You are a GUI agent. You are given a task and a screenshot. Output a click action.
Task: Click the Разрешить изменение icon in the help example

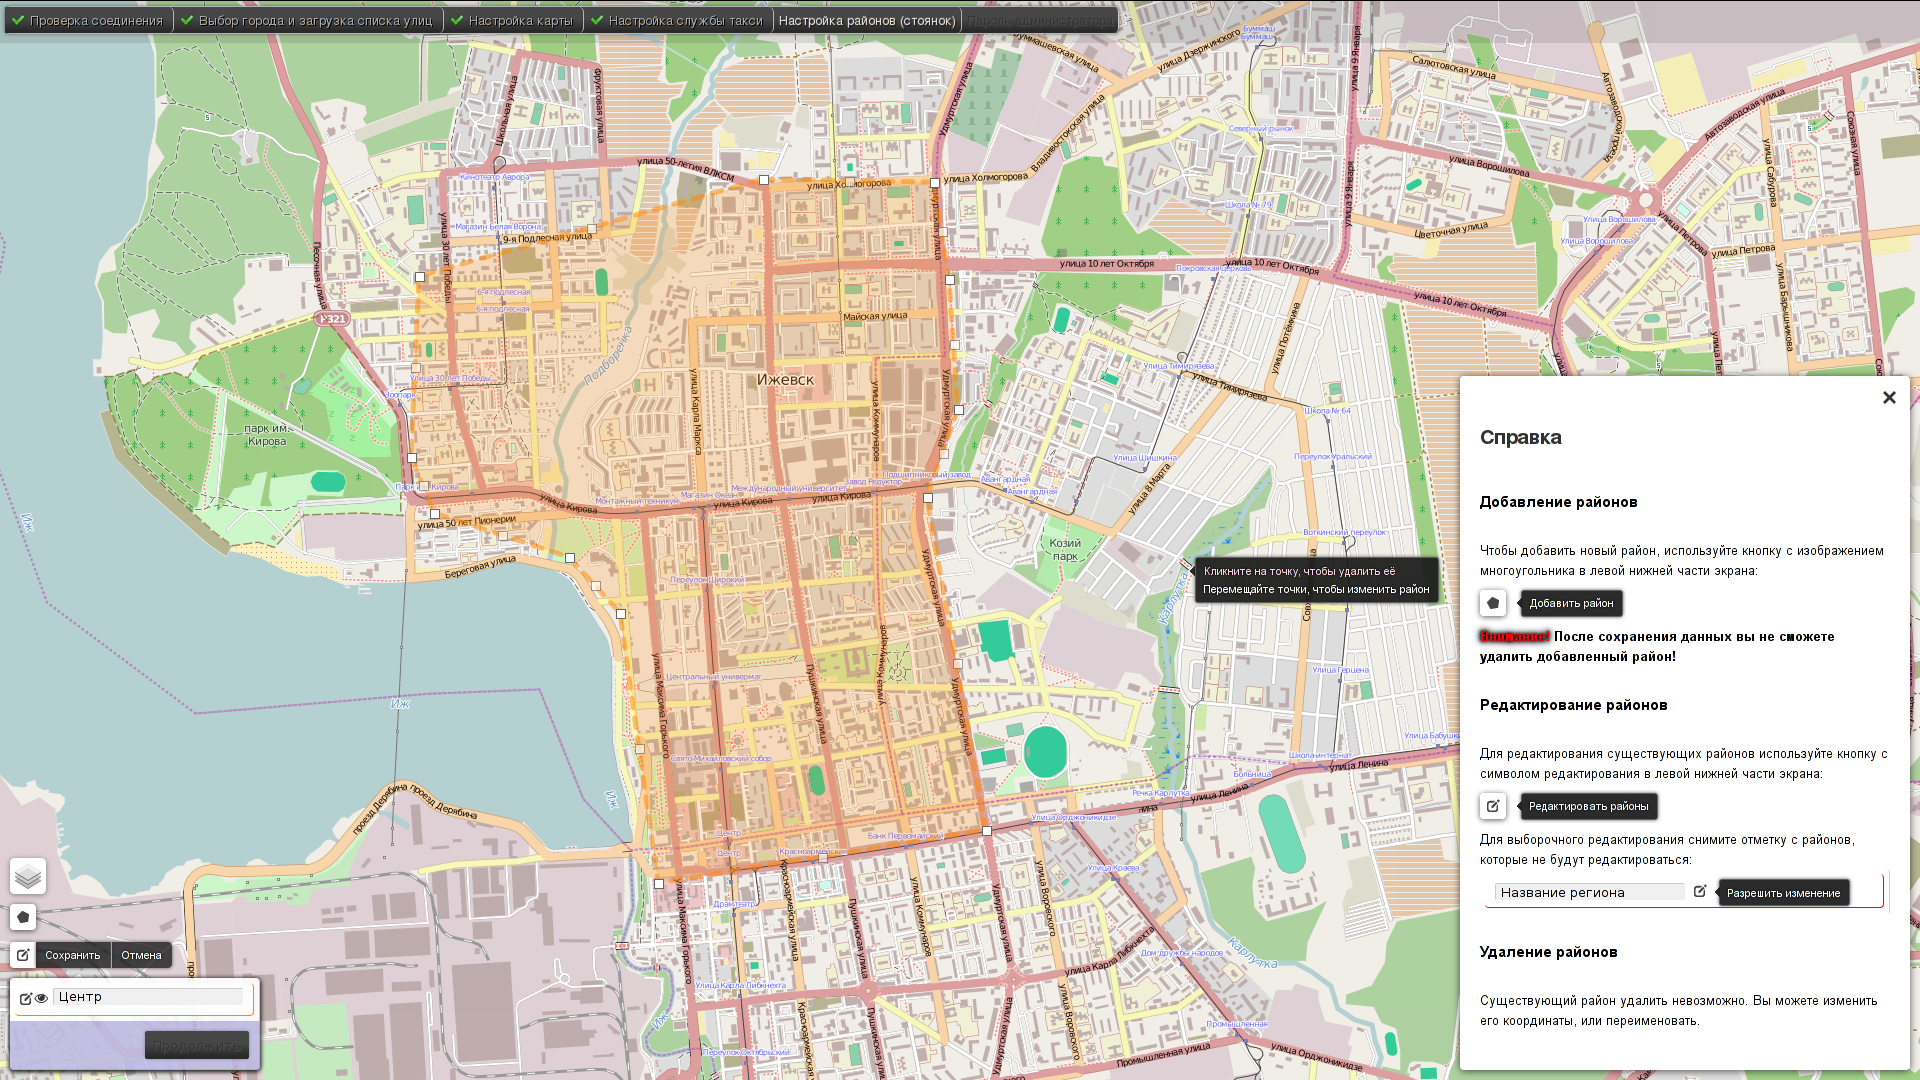click(x=1699, y=891)
